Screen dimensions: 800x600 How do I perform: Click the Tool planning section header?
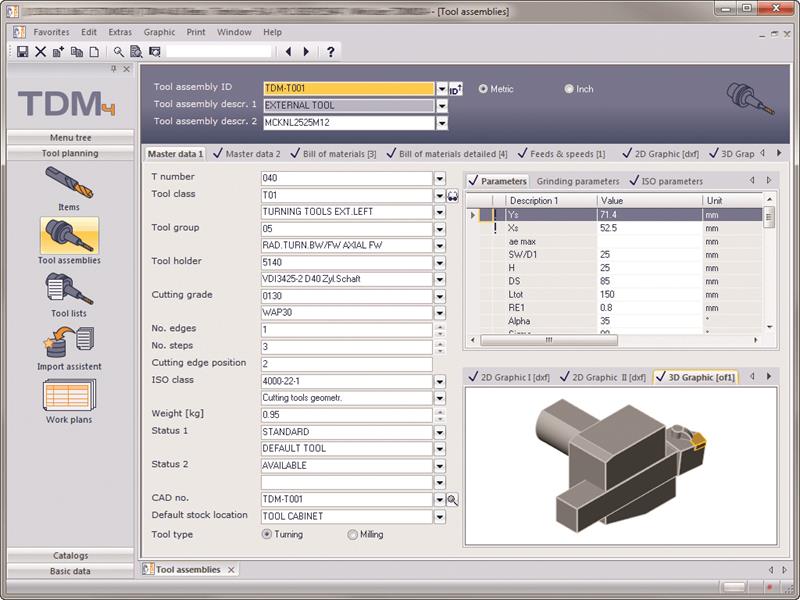tap(70, 153)
